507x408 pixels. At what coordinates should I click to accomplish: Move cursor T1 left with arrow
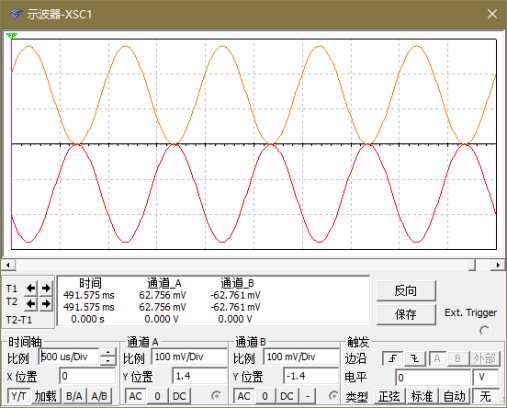31,288
